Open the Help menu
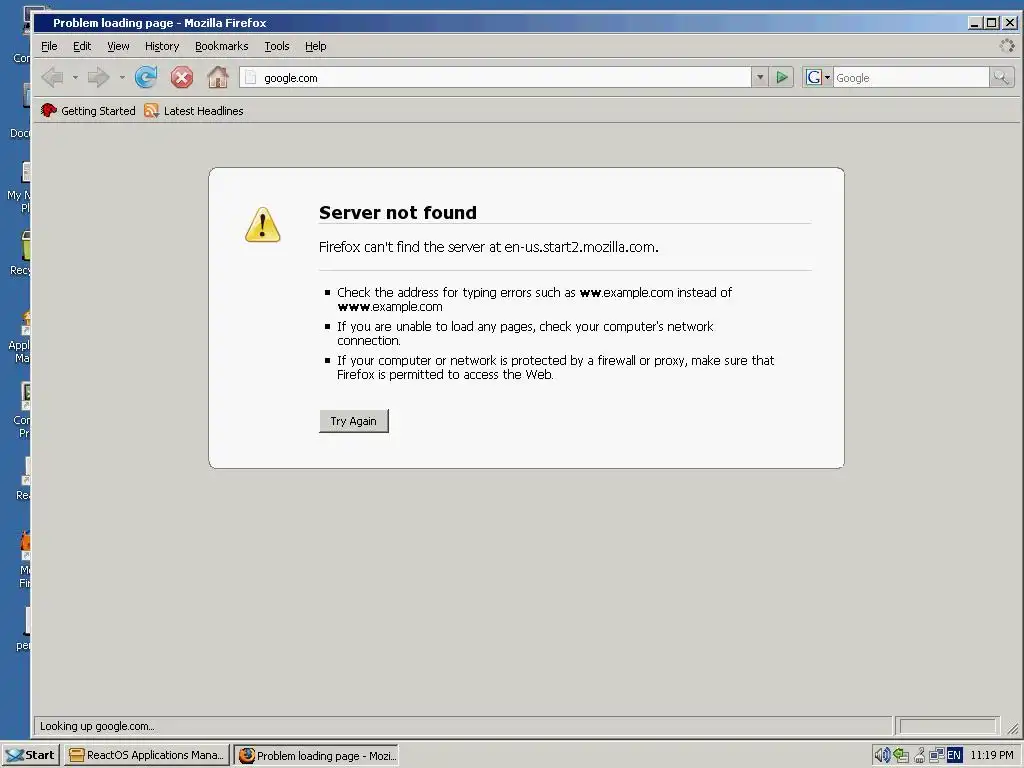The height and width of the screenshot is (768, 1024). [315, 46]
